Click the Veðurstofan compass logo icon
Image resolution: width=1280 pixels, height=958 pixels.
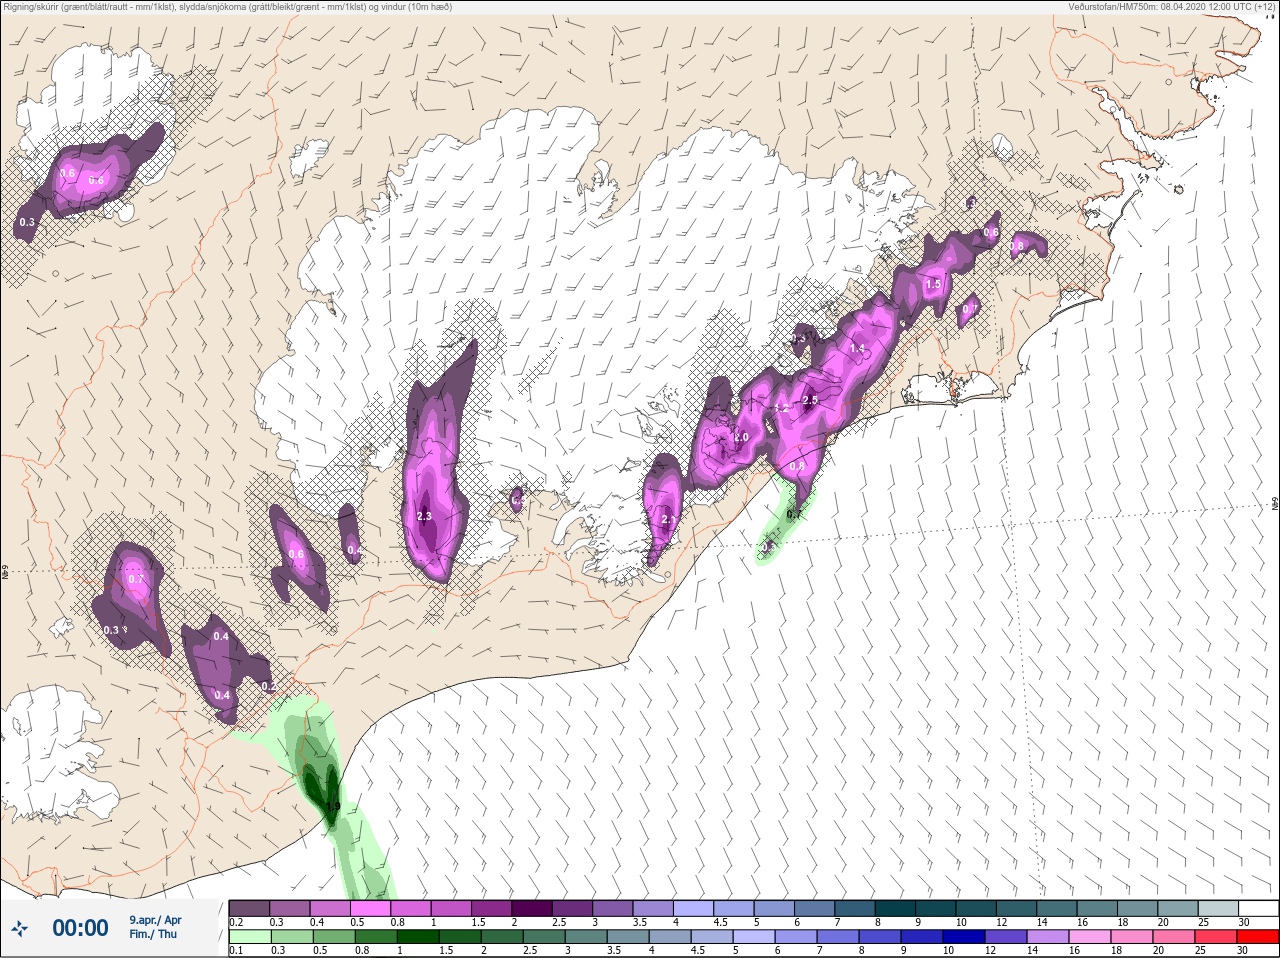[19, 928]
